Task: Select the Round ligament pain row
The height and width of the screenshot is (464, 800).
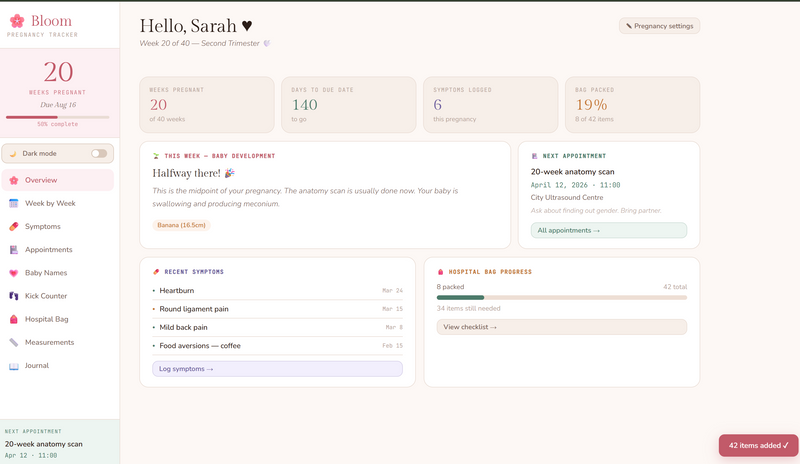Action: tap(277, 309)
